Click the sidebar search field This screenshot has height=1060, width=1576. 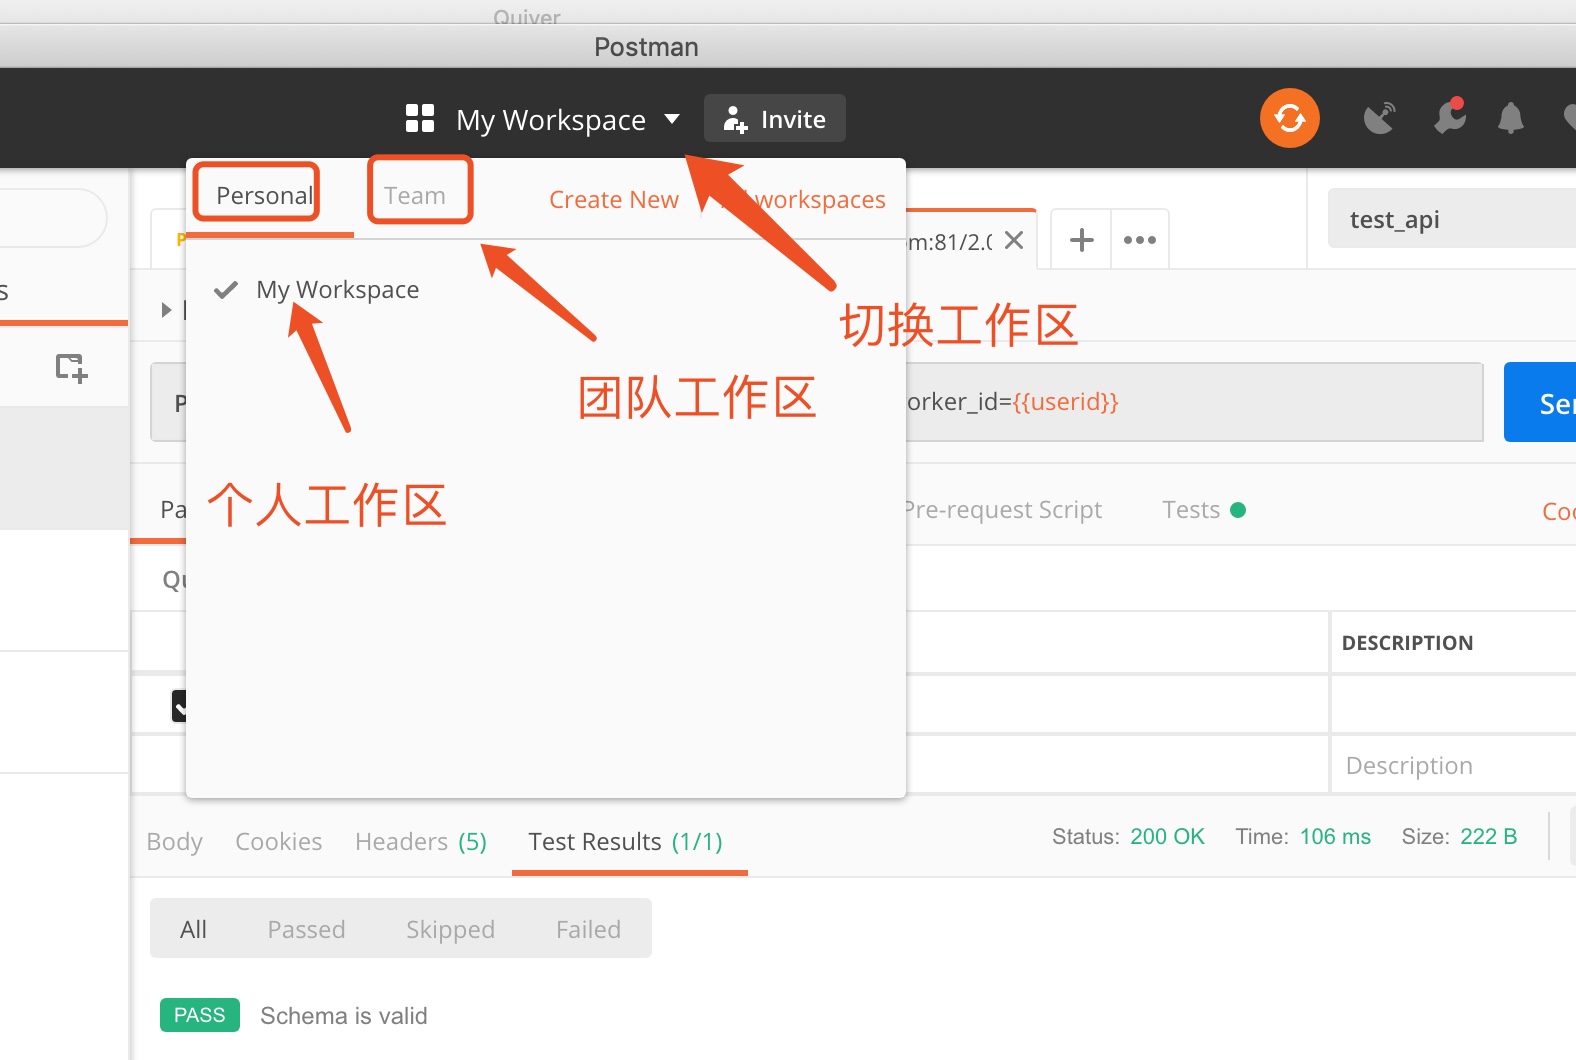pyautogui.click(x=52, y=218)
